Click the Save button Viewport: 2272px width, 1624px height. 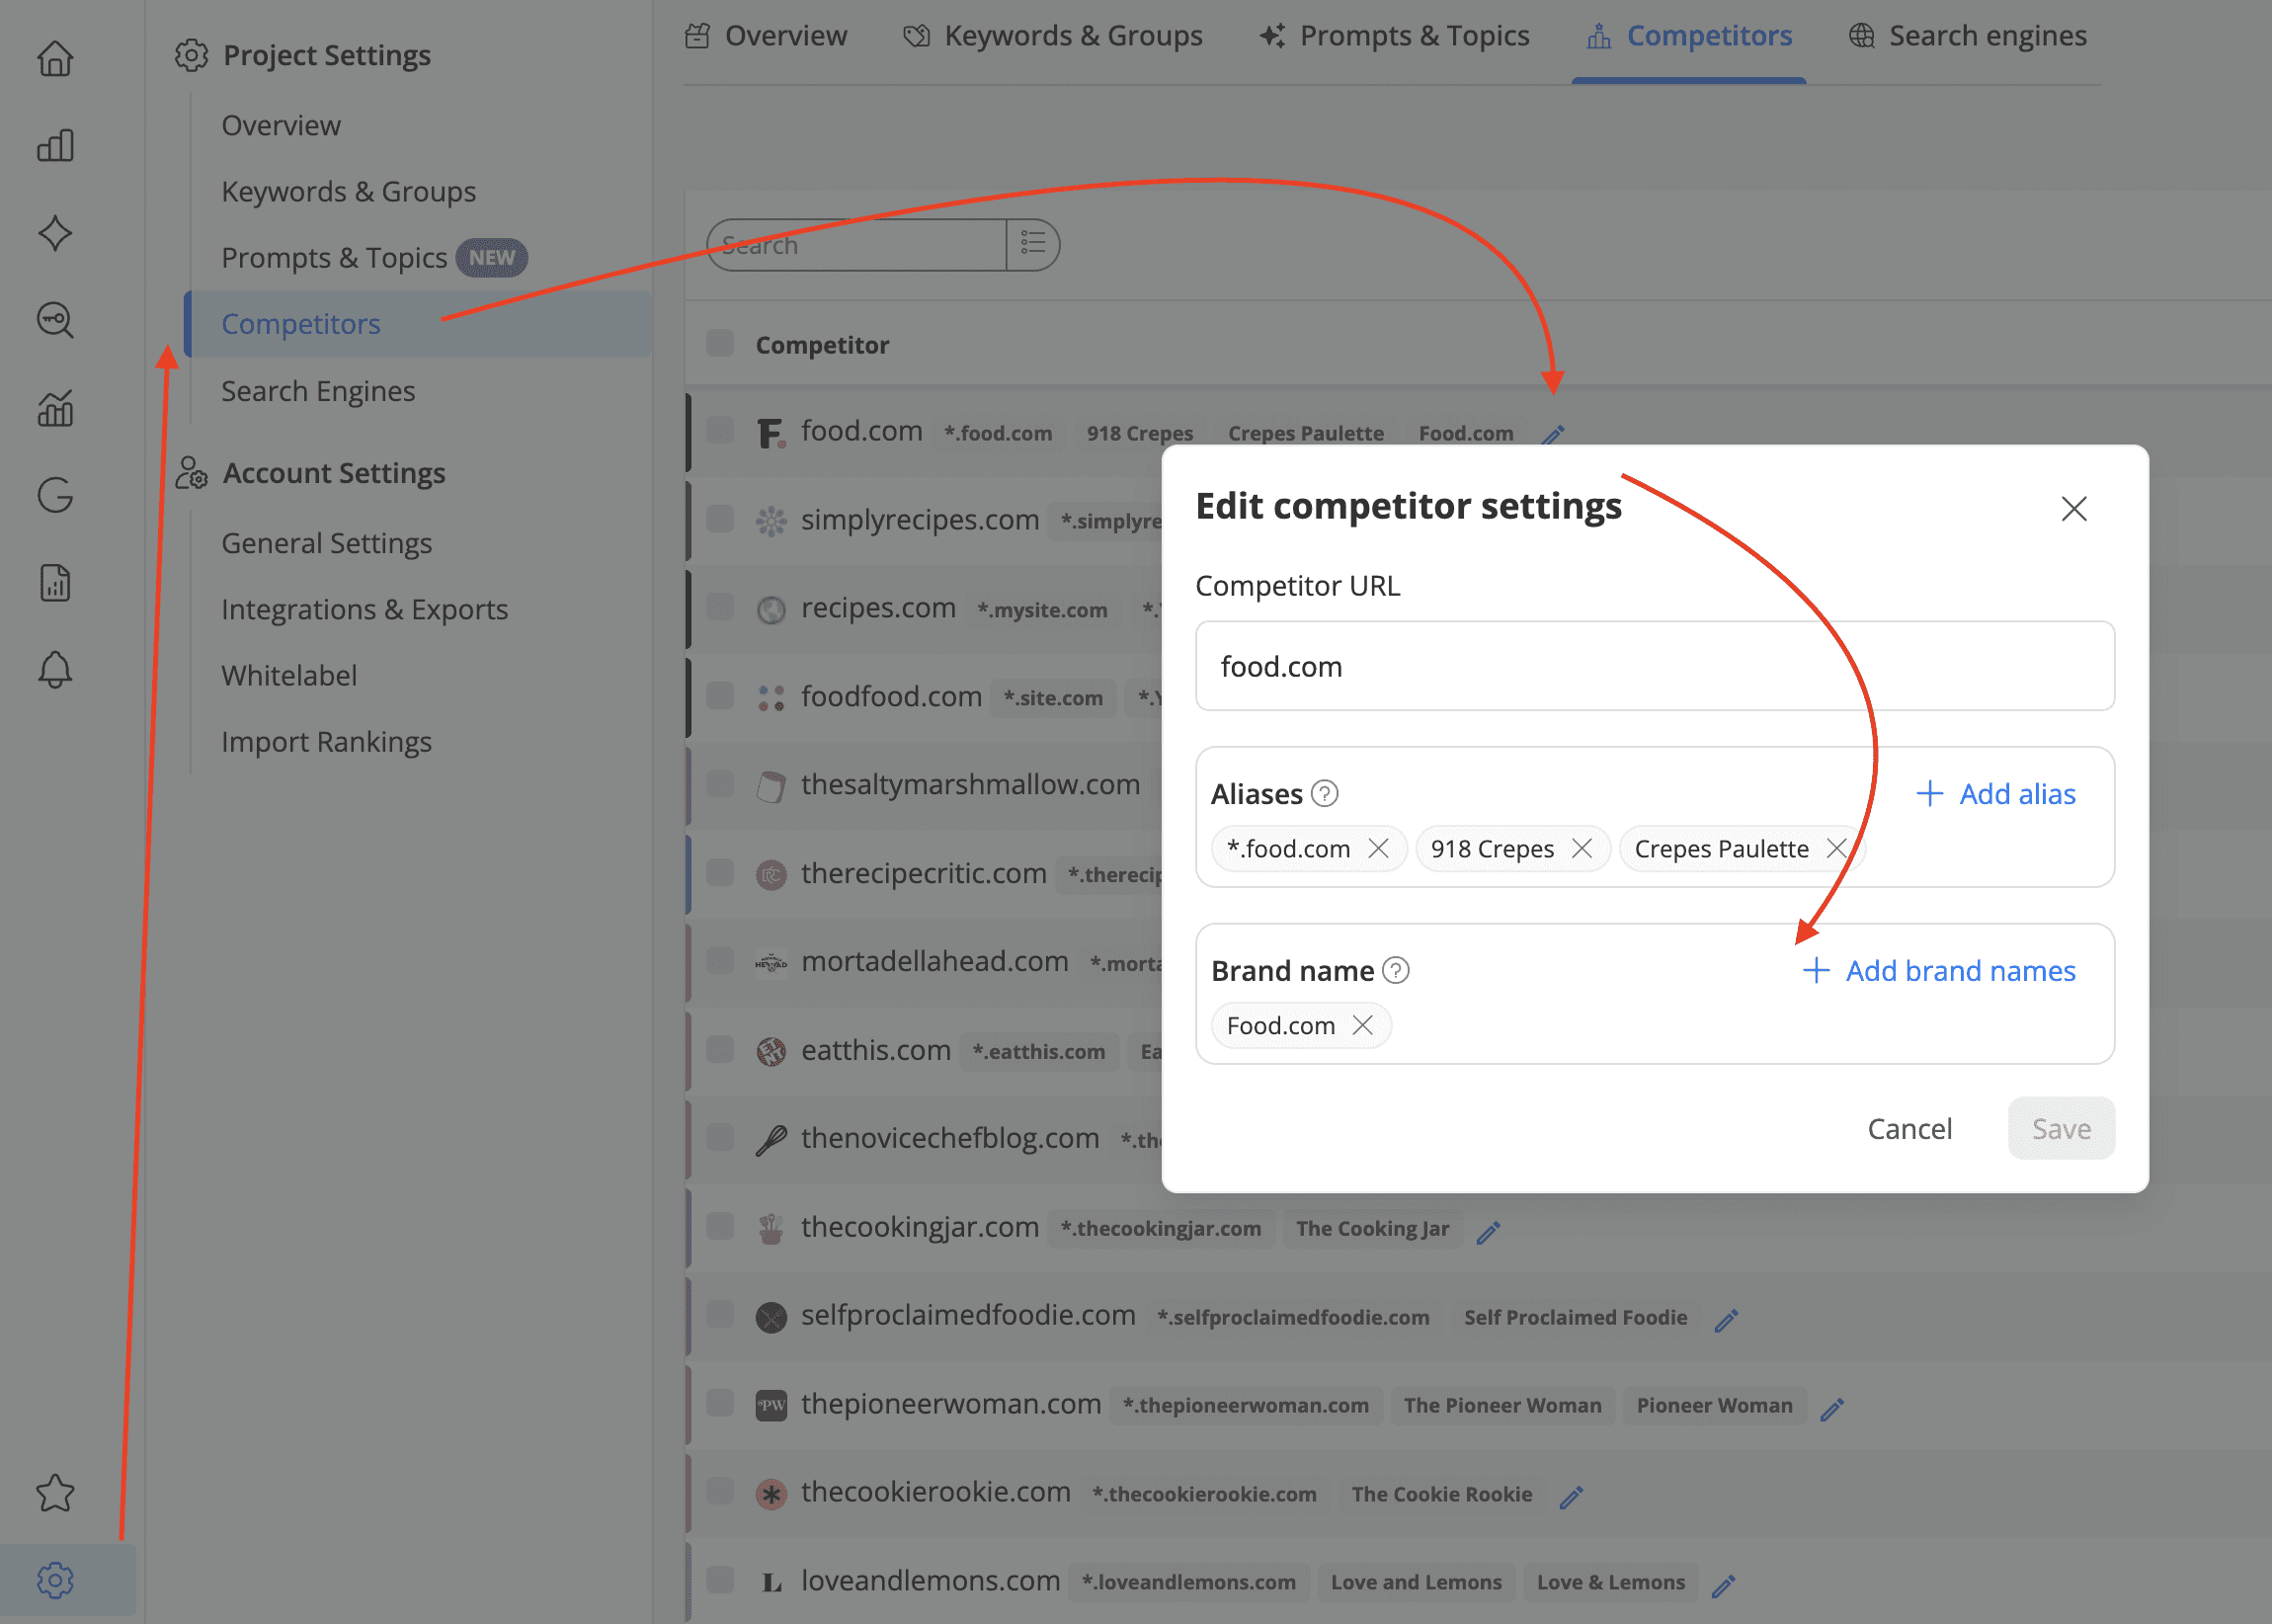pyautogui.click(x=2061, y=1128)
